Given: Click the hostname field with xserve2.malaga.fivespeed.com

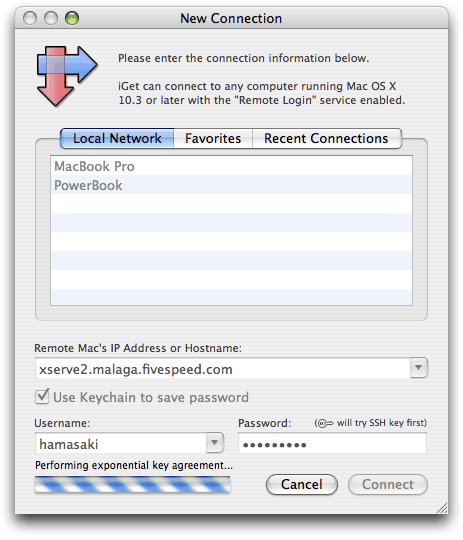Looking at the screenshot, I should 223,368.
